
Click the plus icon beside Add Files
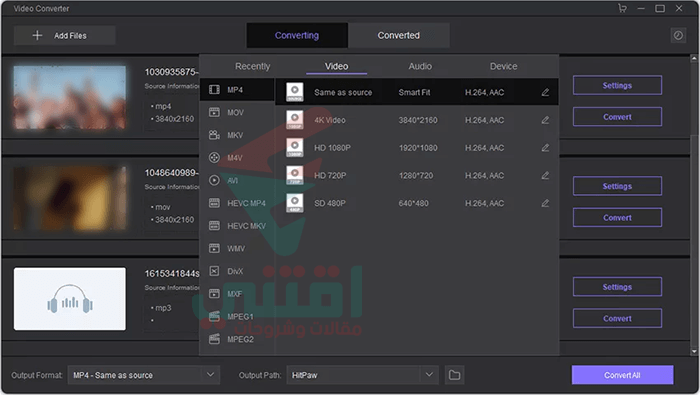click(37, 35)
